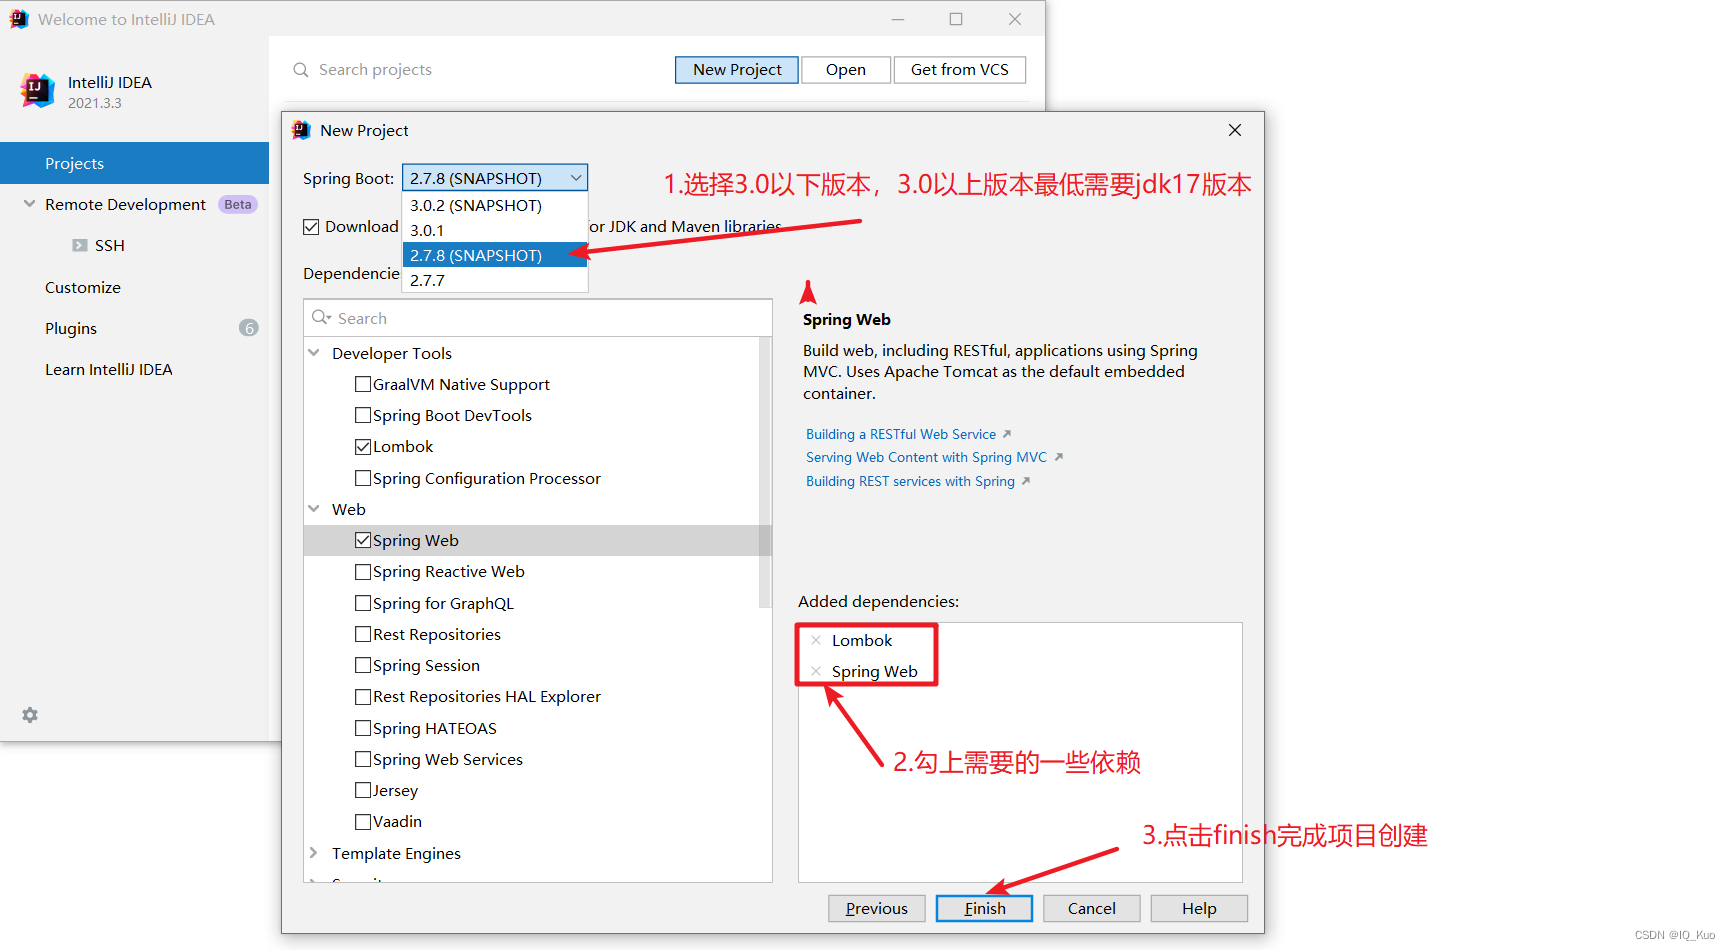Select version 3.0.2 (SNAPSHOT)
This screenshot has width=1730, height=950.
(x=495, y=205)
